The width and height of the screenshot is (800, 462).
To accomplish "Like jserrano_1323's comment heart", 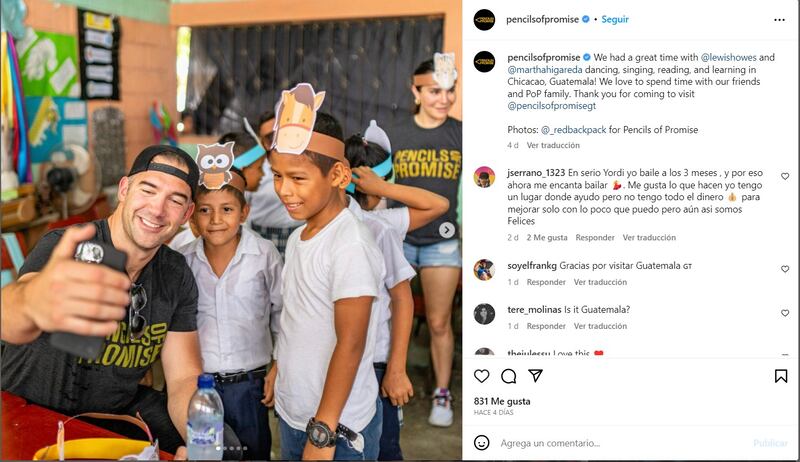I will click(x=785, y=176).
